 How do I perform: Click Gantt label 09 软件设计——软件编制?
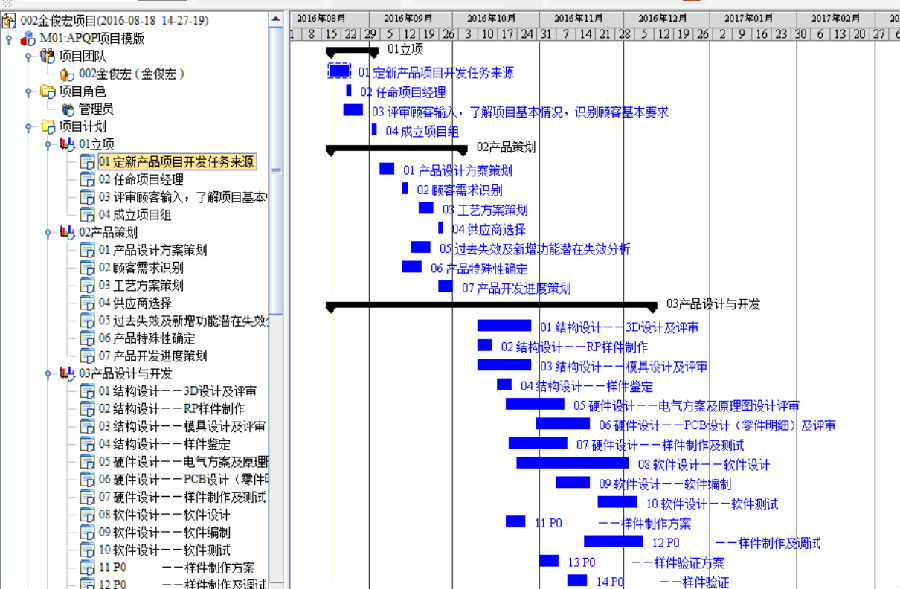[x=665, y=484]
